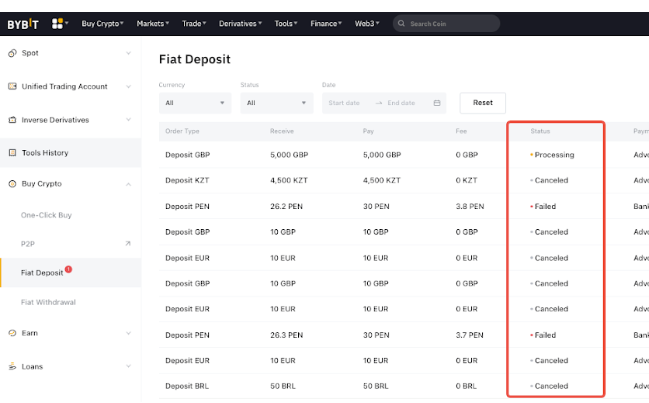Click the P2P external link arrow

pos(128,243)
